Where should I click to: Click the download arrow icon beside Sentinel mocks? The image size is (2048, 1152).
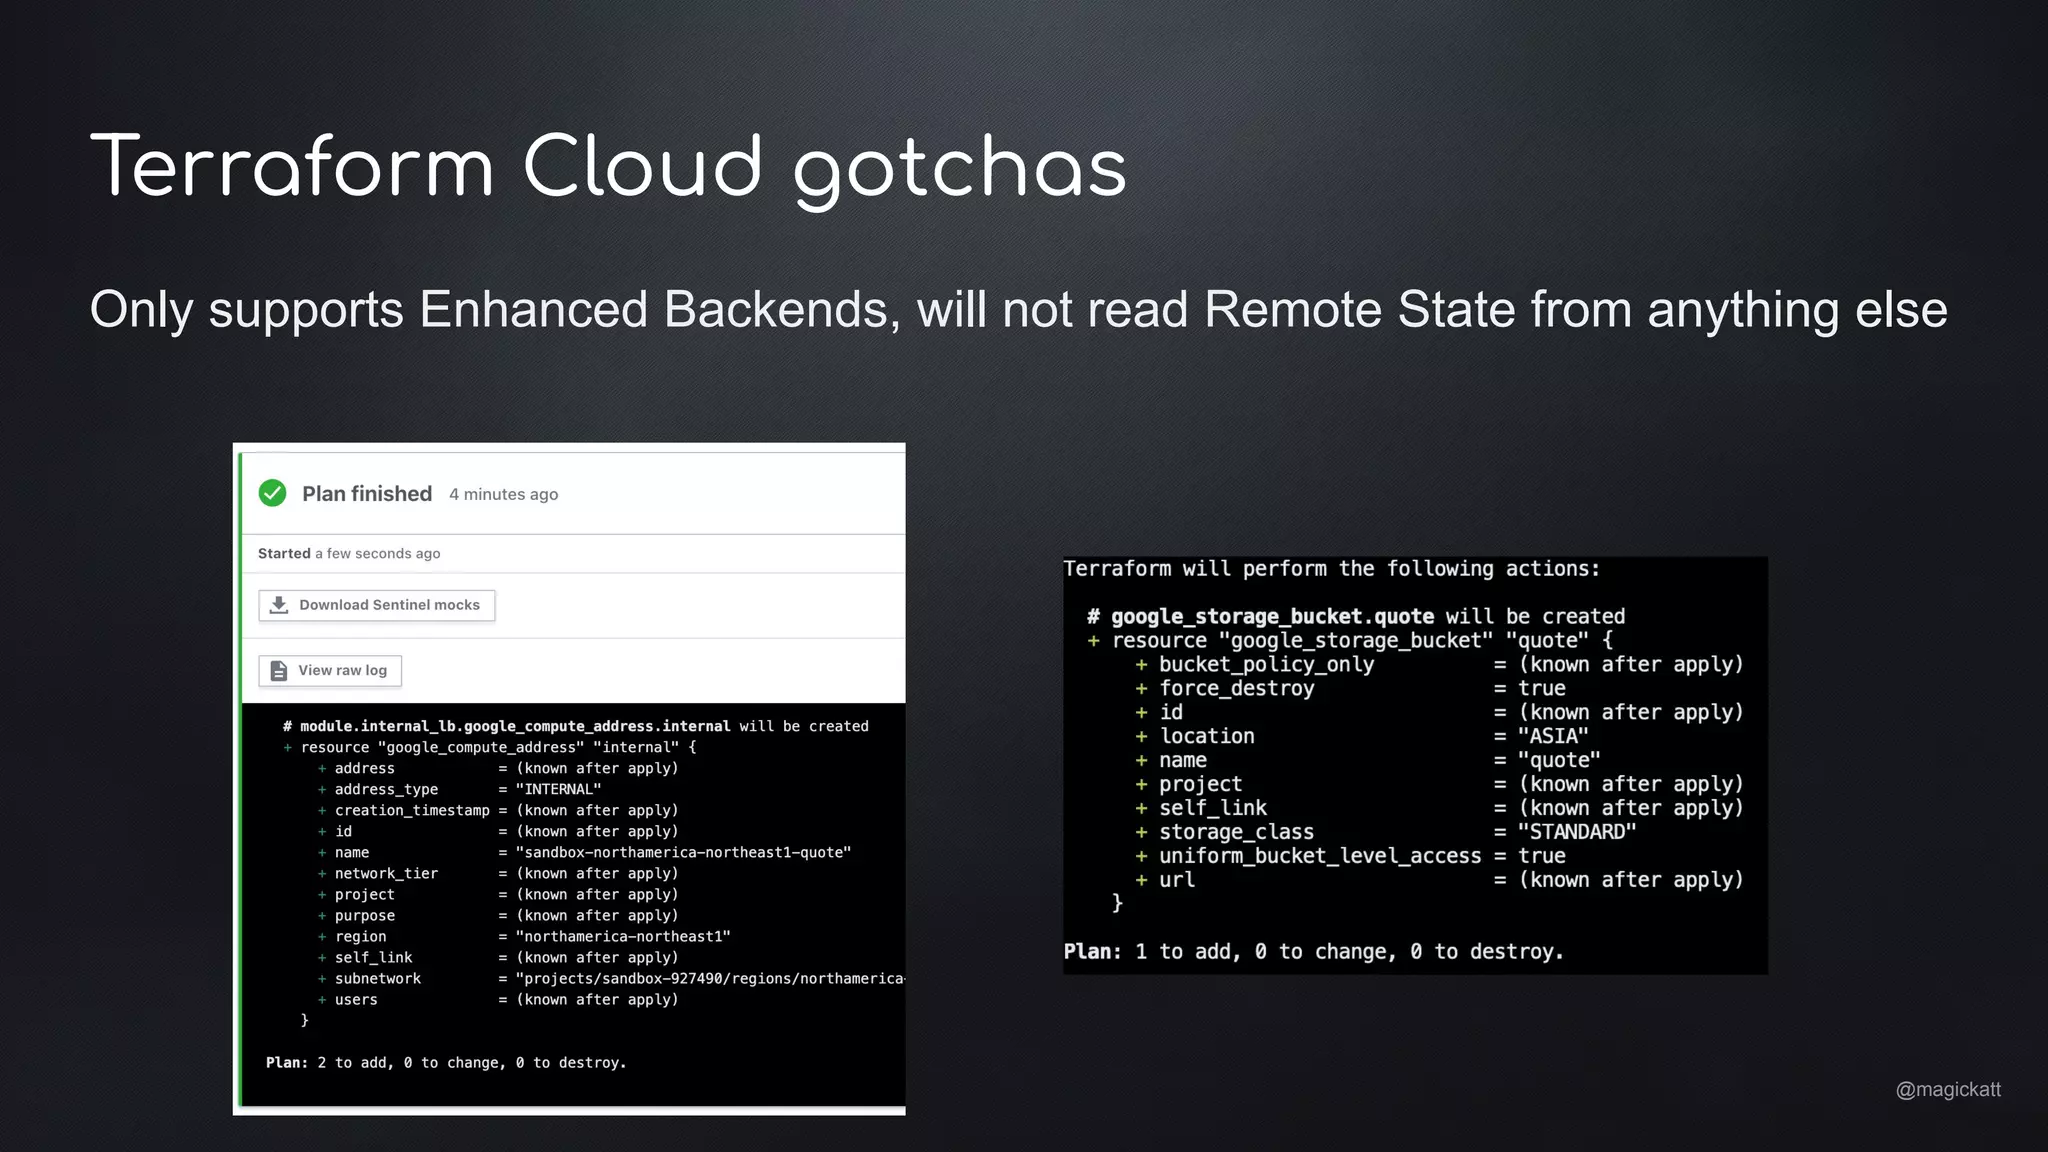[x=279, y=605]
